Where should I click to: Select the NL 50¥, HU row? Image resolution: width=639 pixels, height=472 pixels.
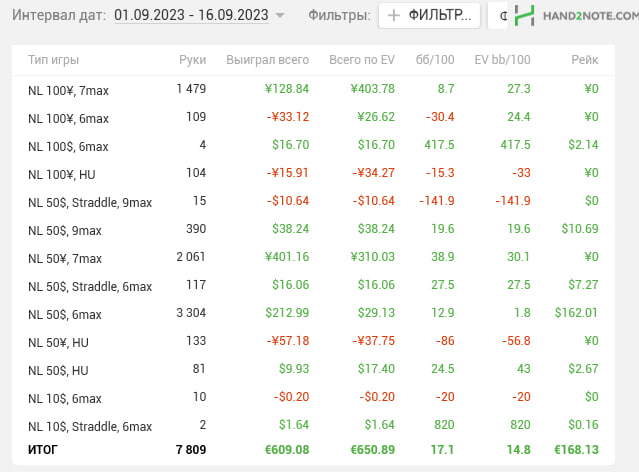313,341
